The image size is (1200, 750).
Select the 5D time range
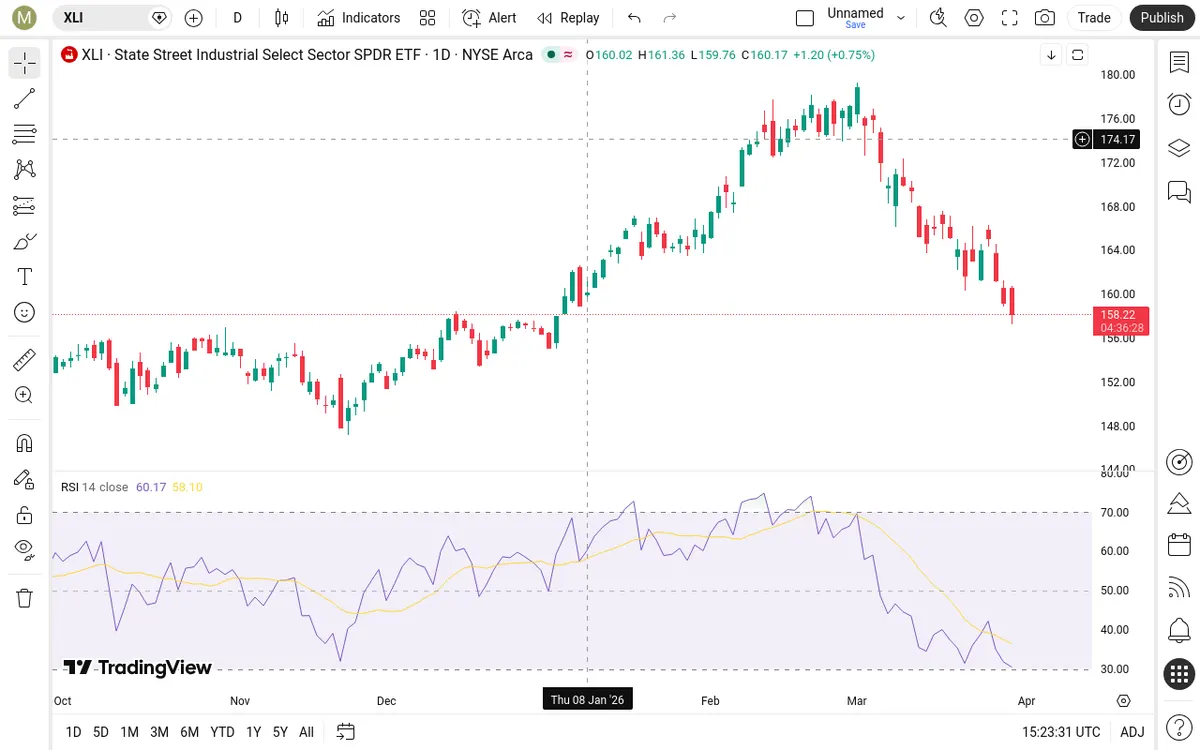point(101,732)
